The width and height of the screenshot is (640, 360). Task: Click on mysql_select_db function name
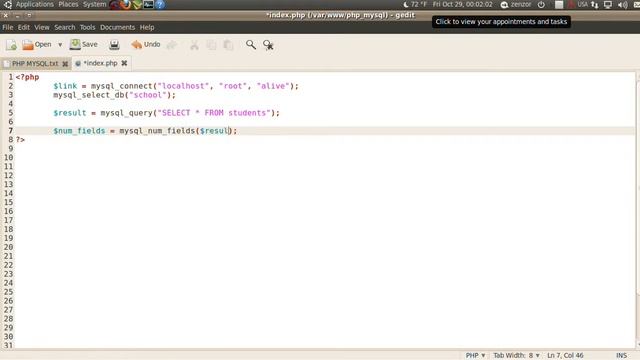point(89,95)
